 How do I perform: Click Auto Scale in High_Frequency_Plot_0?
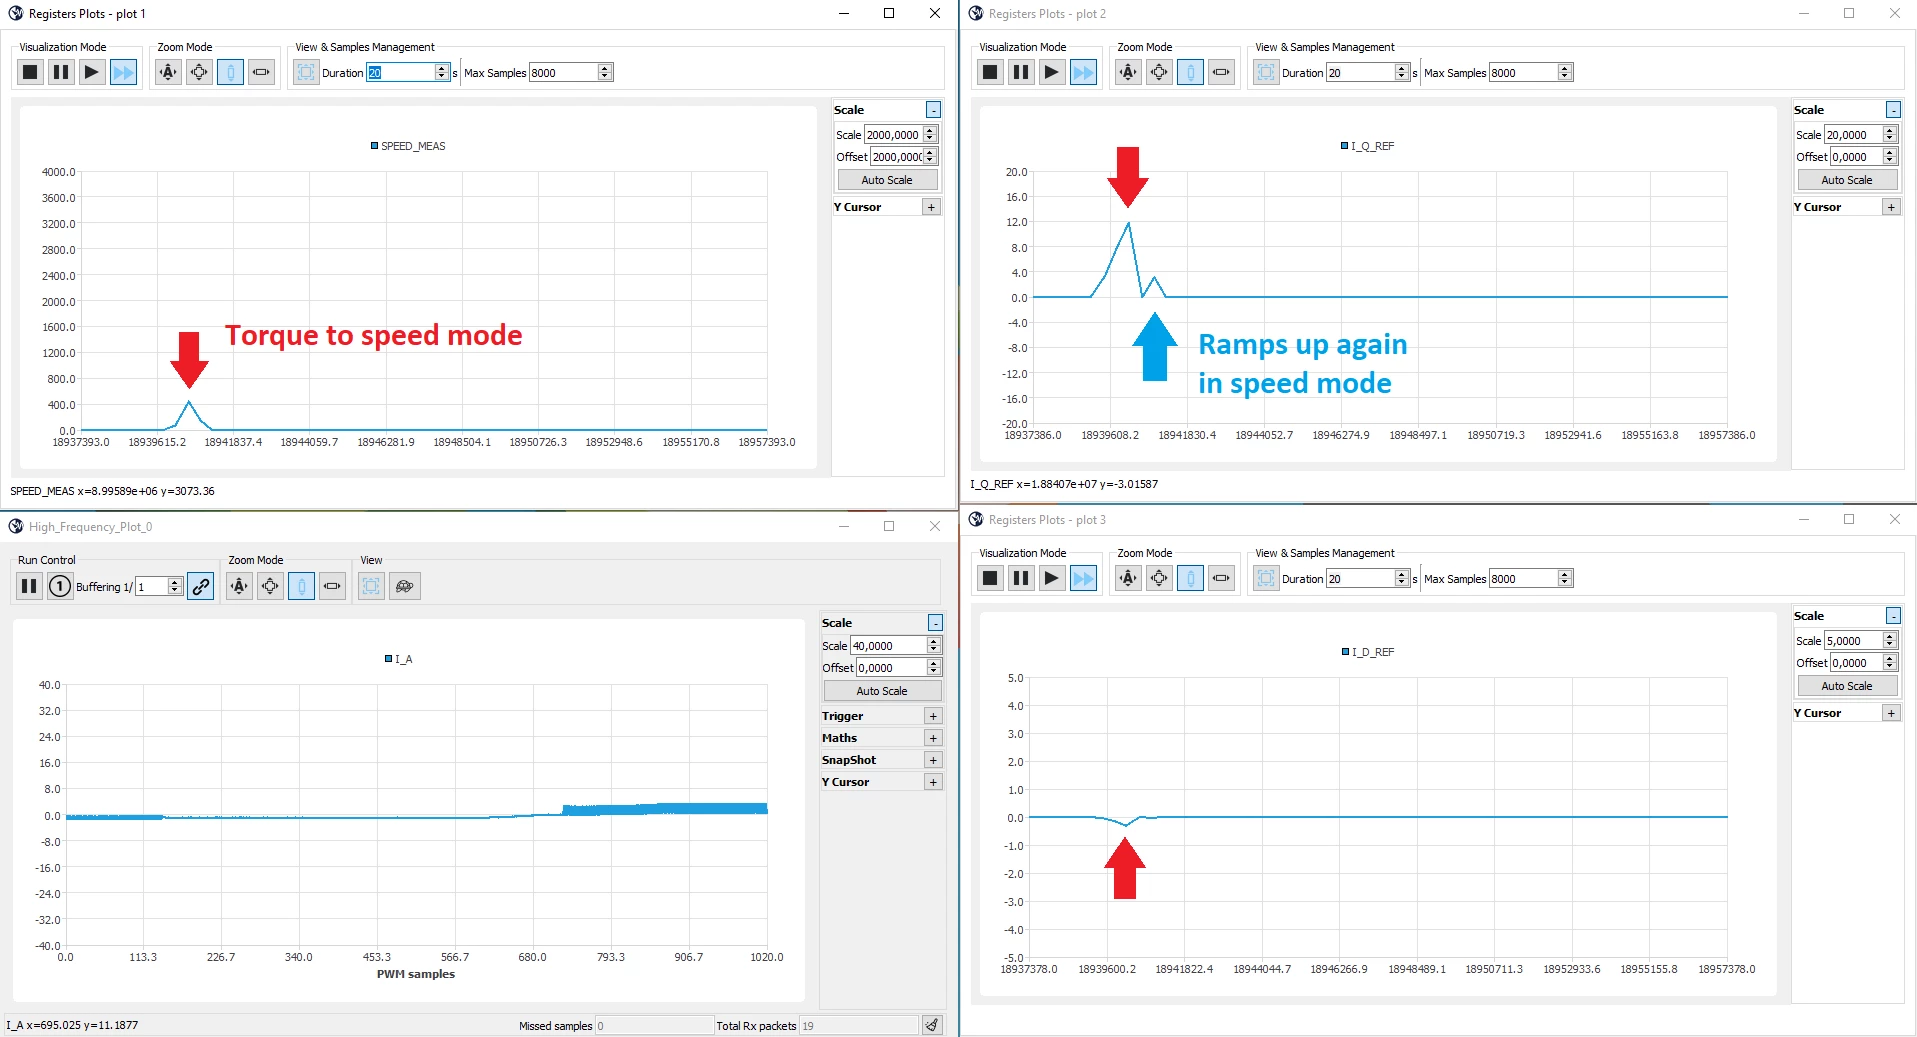[882, 691]
